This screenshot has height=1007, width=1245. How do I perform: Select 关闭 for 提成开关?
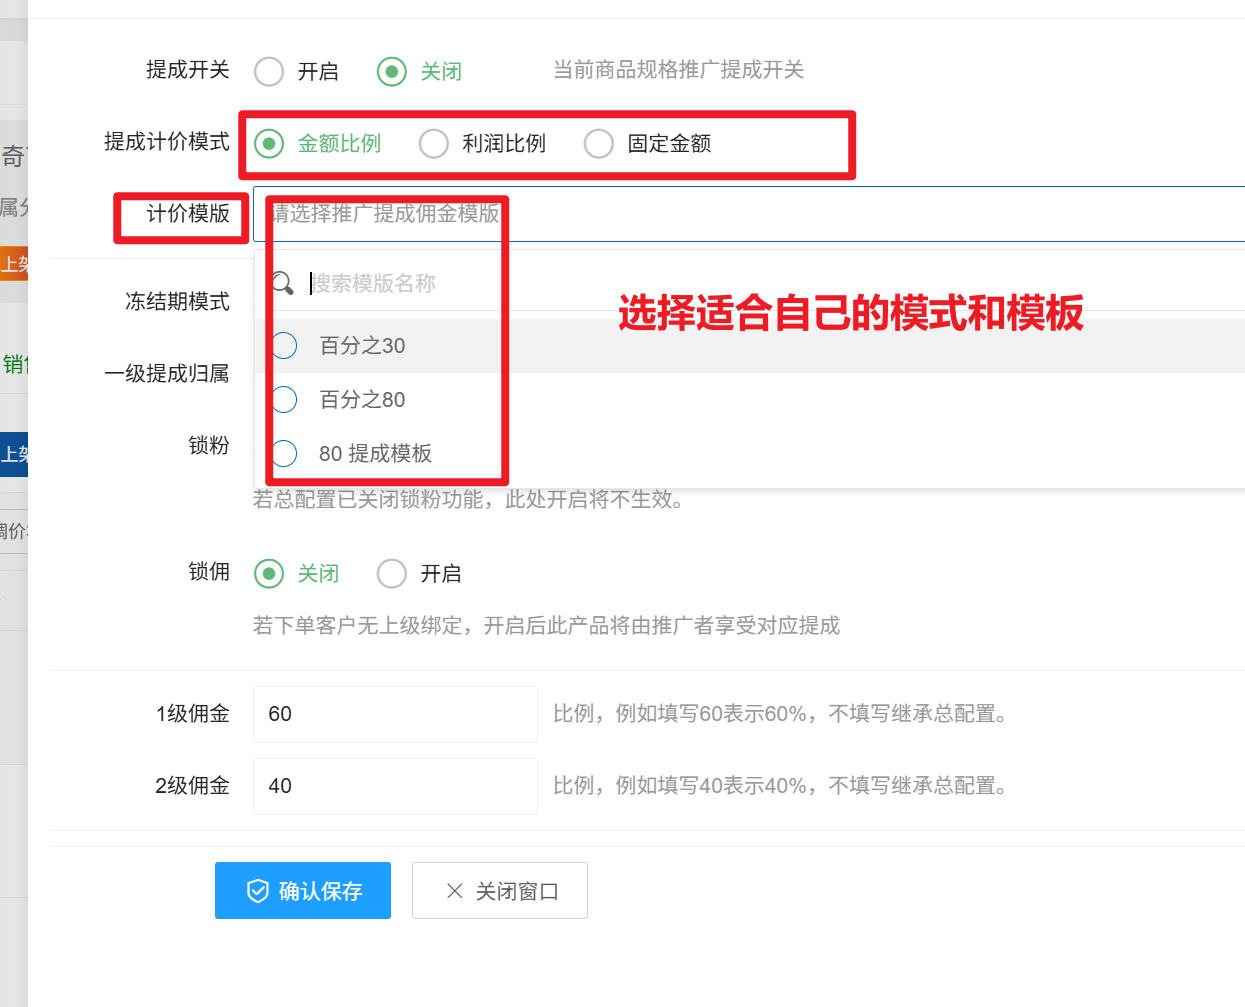pyautogui.click(x=392, y=72)
